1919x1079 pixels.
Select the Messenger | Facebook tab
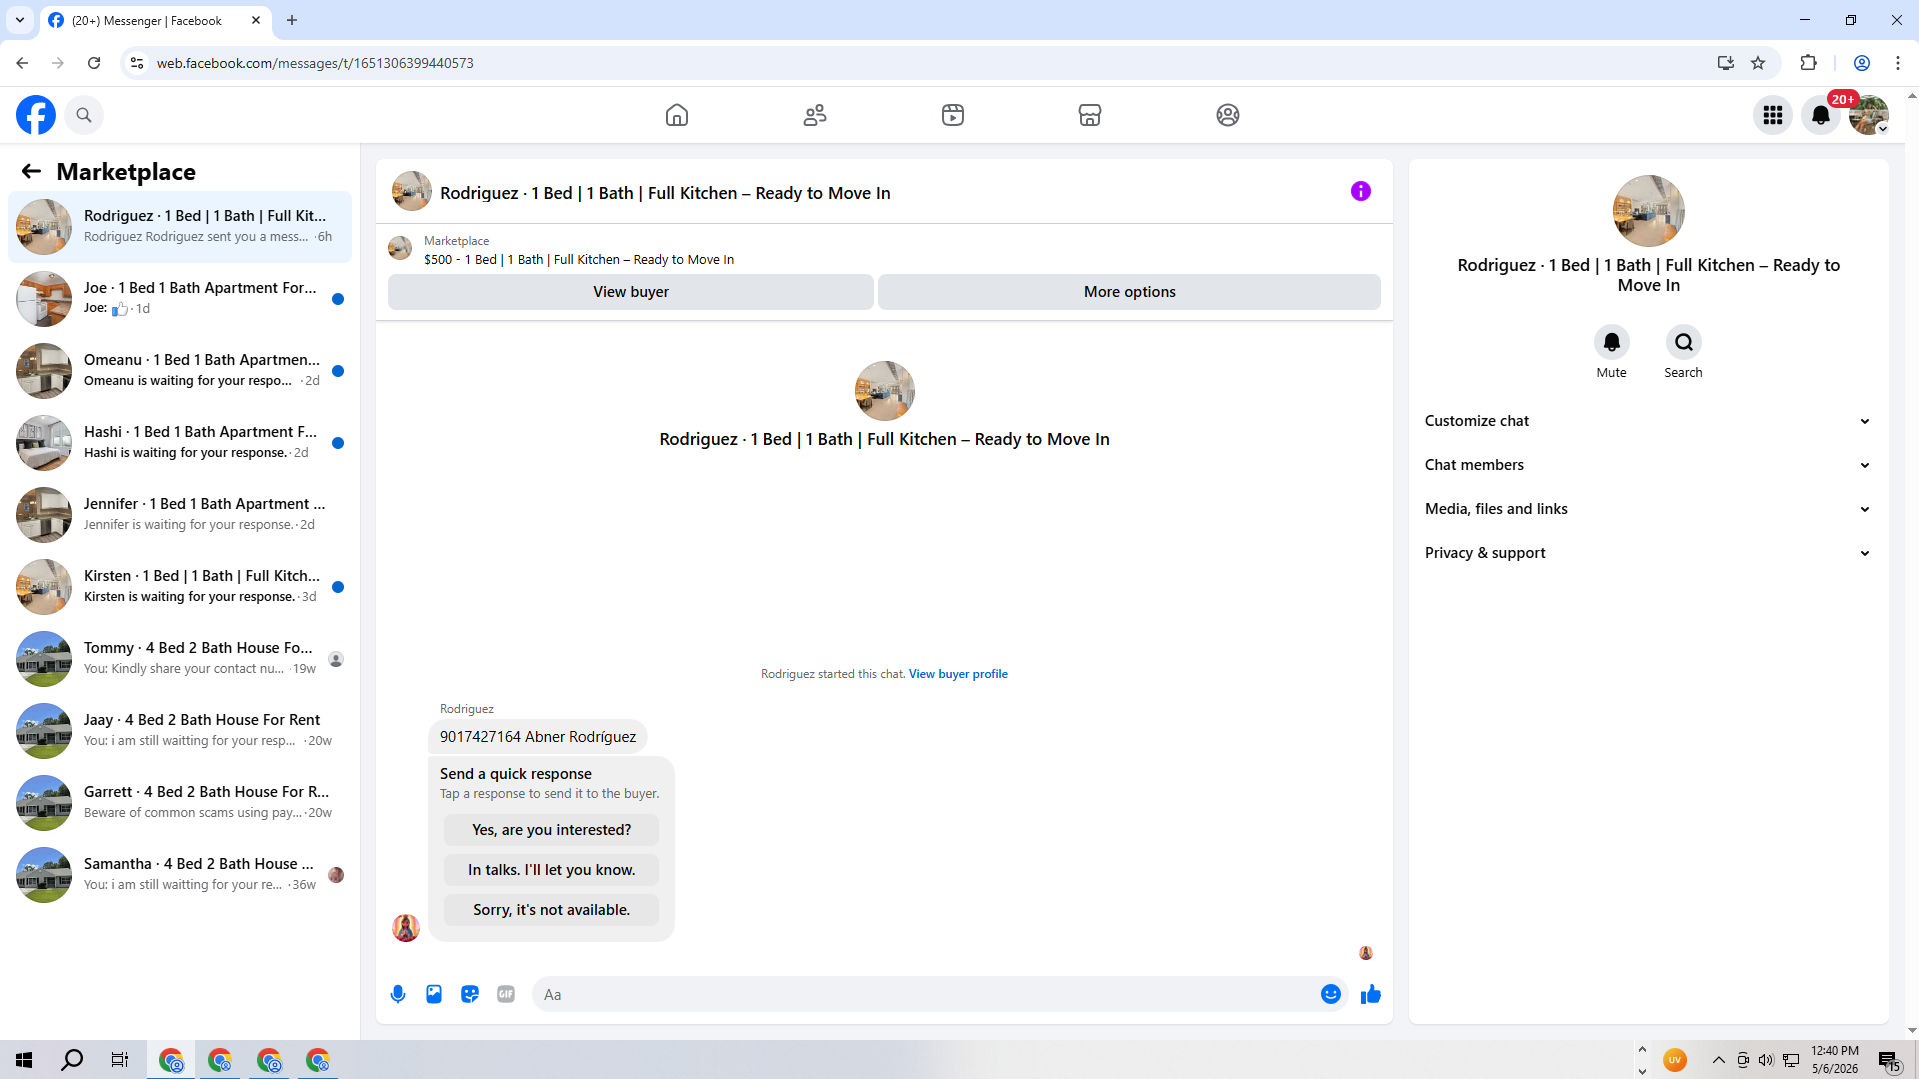coord(155,20)
